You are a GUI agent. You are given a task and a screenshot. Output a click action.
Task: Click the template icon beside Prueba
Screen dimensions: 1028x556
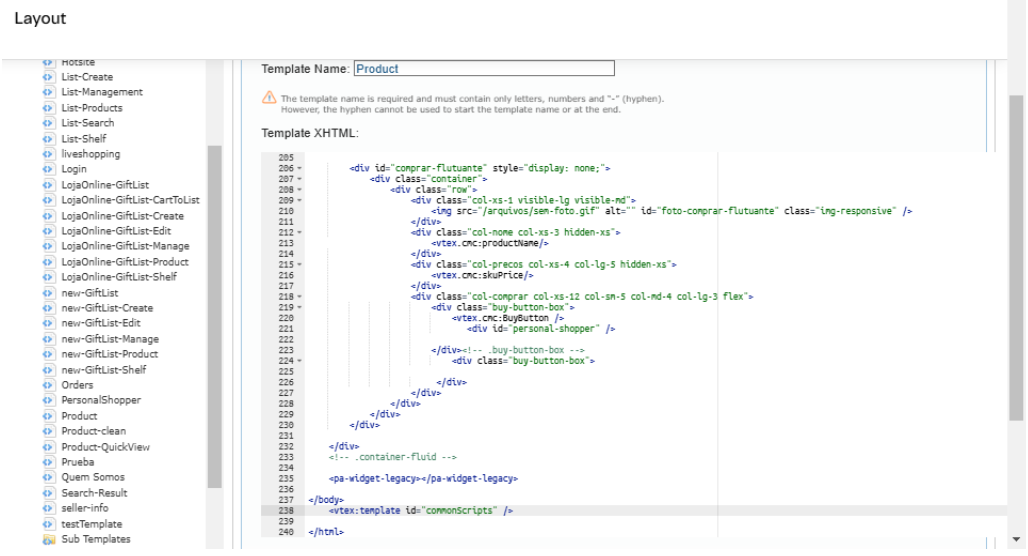tap(49, 462)
